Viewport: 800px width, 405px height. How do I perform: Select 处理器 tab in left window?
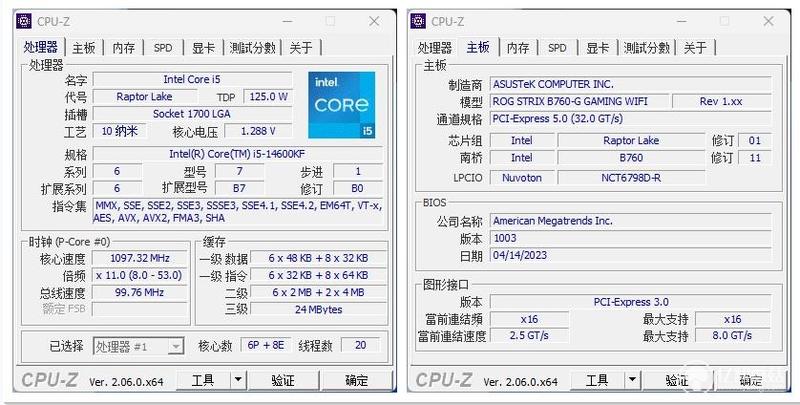[40, 47]
